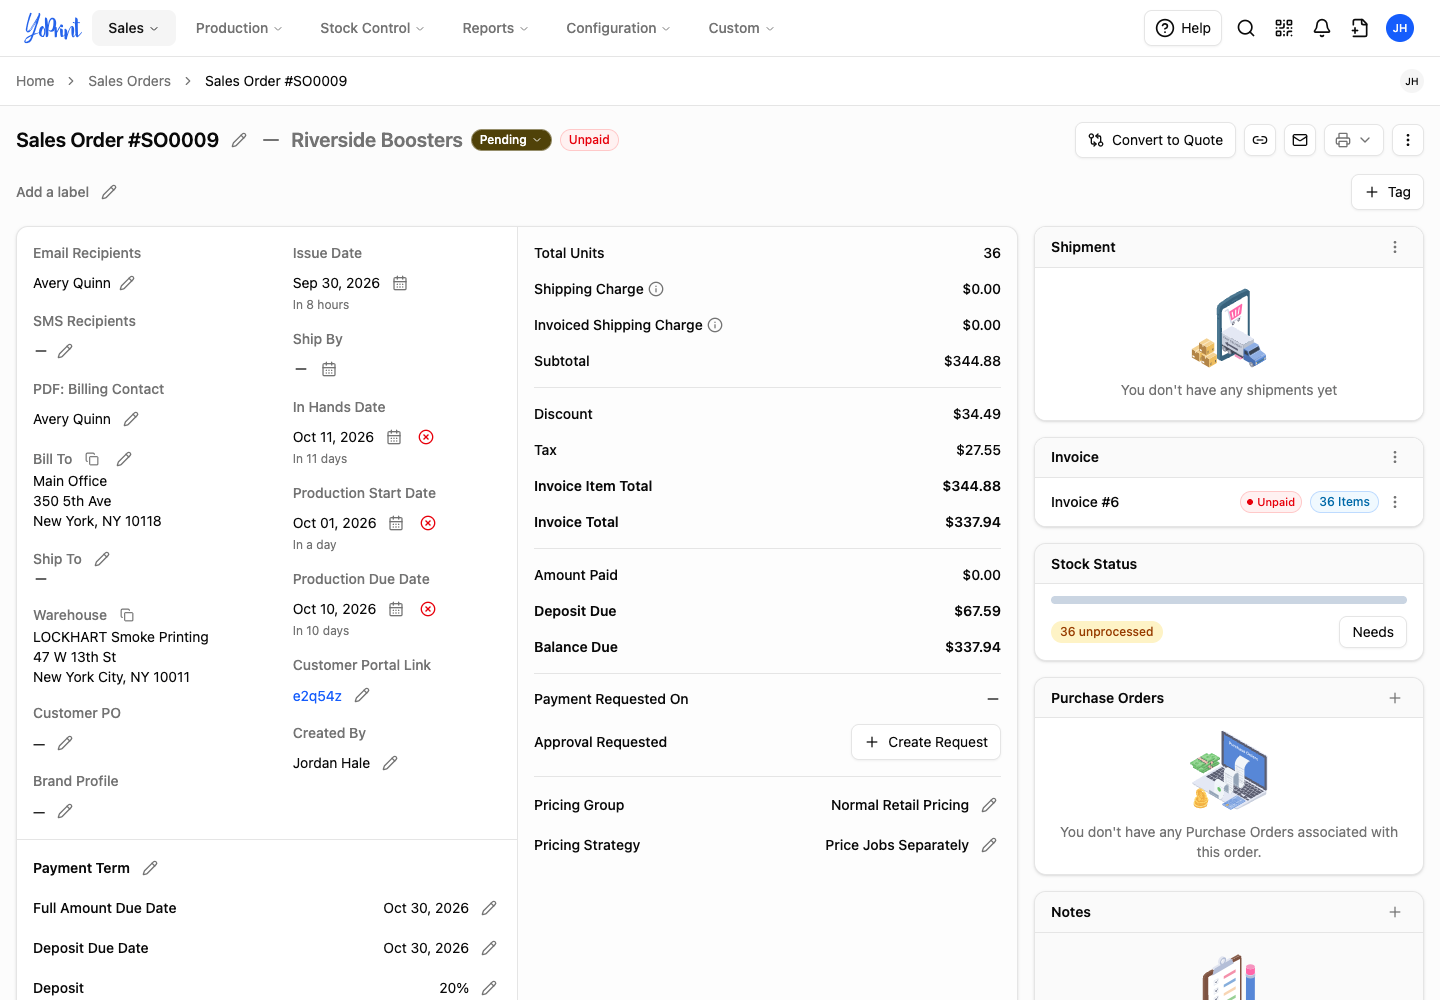Viewport: 1440px width, 1000px height.
Task: Expand the print options dropdown
Action: point(1354,140)
